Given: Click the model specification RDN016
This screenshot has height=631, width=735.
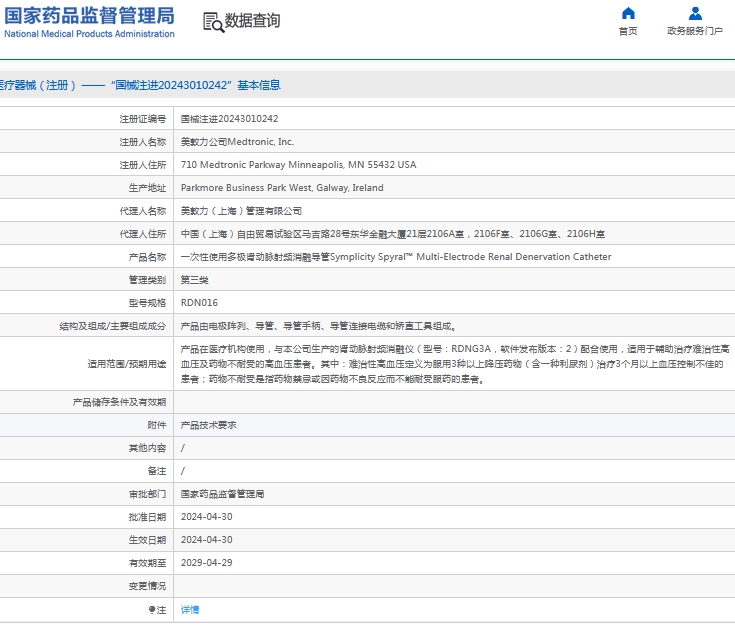Looking at the screenshot, I should point(199,303).
